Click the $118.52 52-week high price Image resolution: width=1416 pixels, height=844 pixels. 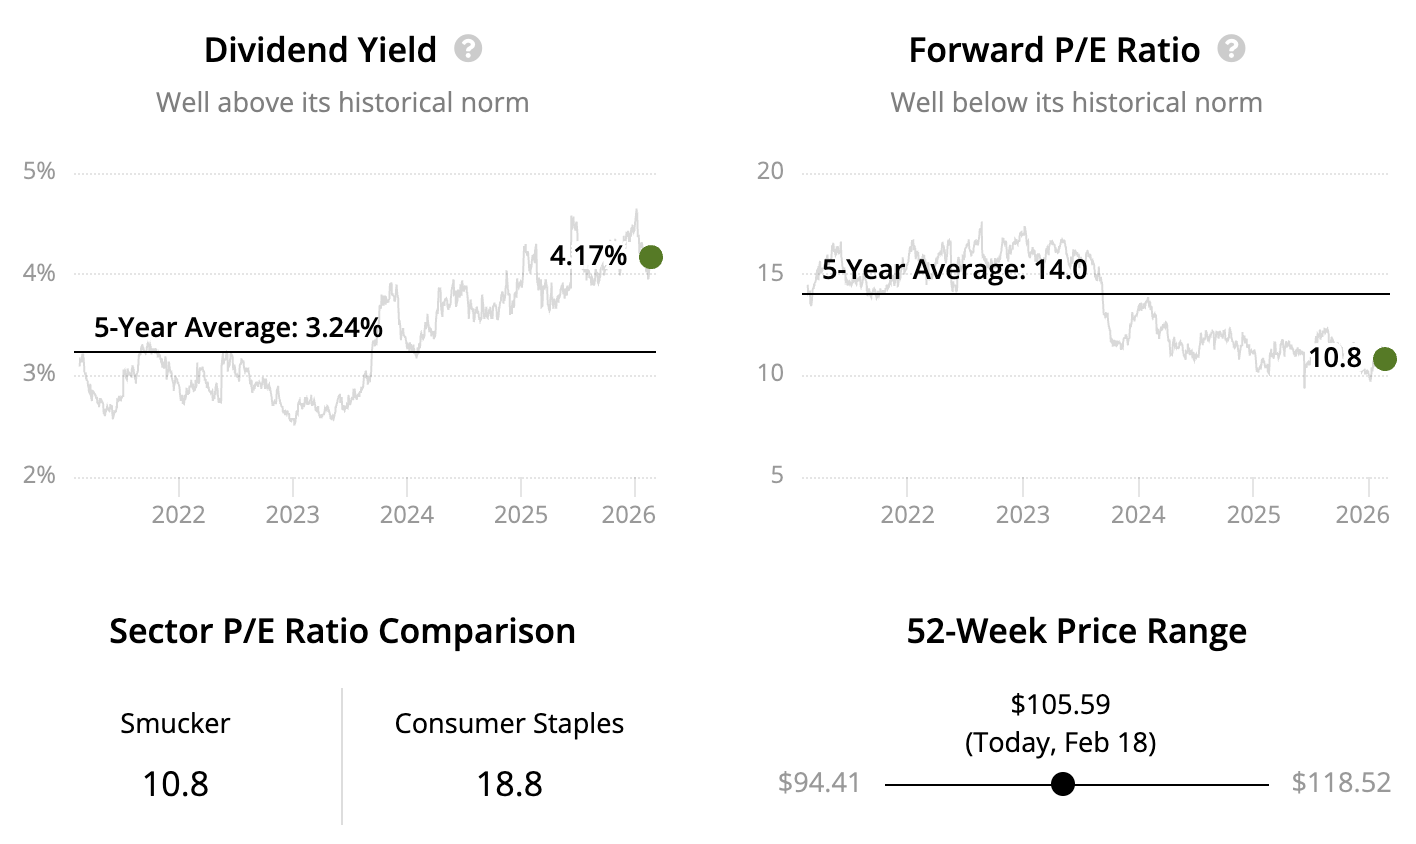[x=1341, y=783]
